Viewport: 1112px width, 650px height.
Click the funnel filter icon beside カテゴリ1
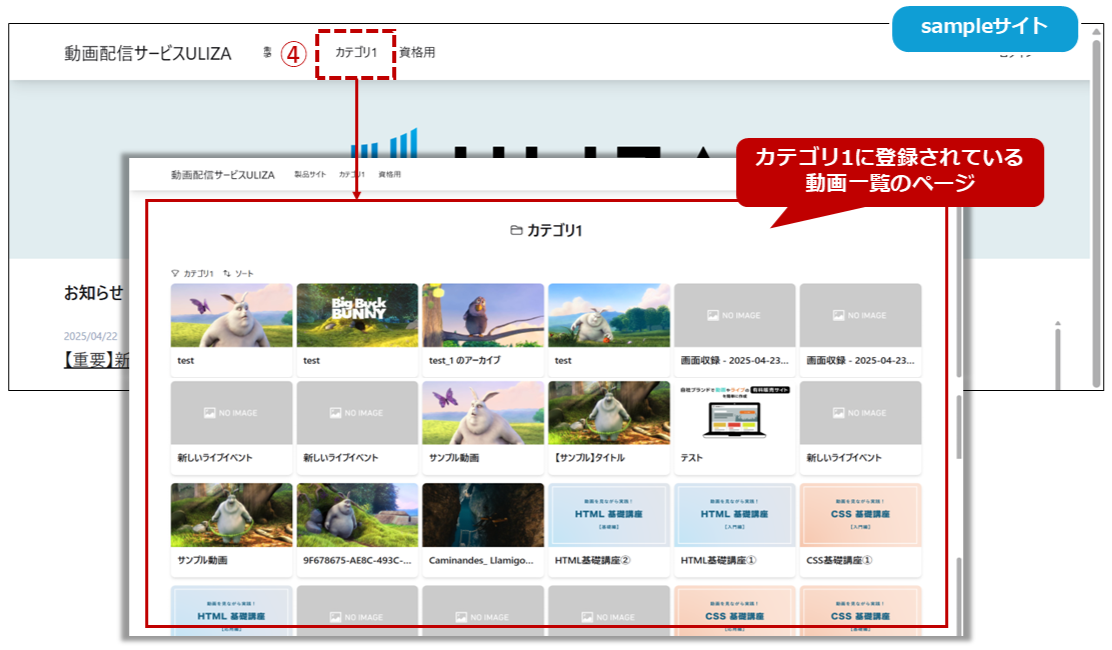176,273
